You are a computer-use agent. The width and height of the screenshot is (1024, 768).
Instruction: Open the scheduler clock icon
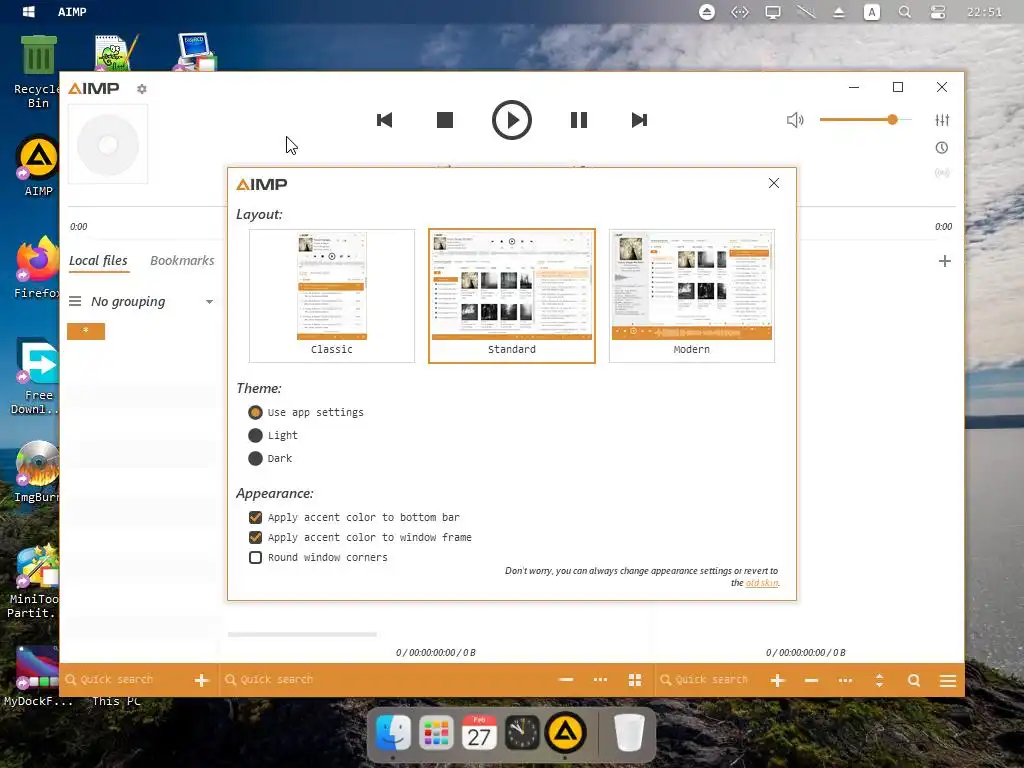942,148
